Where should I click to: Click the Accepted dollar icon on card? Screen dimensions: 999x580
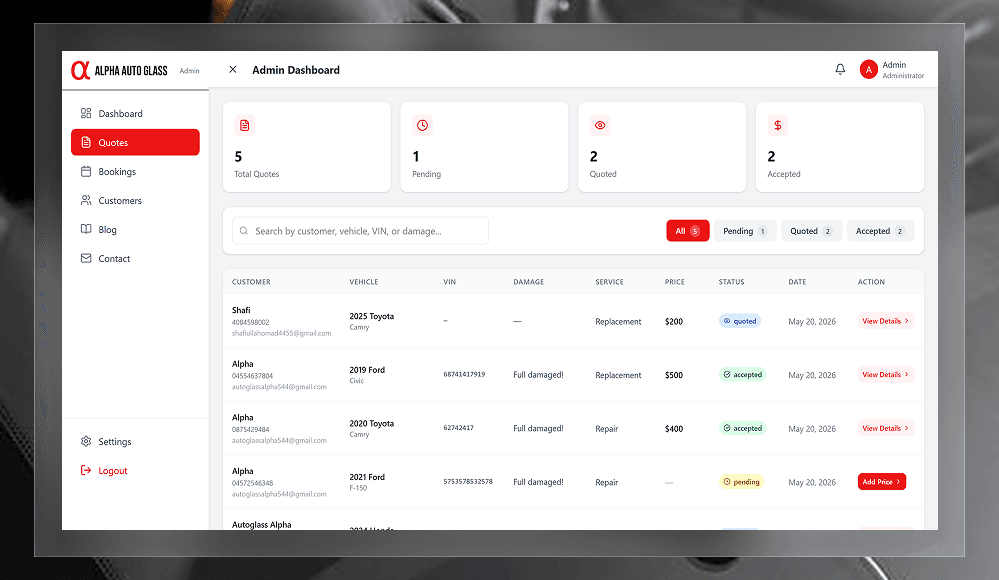pyautogui.click(x=778, y=125)
